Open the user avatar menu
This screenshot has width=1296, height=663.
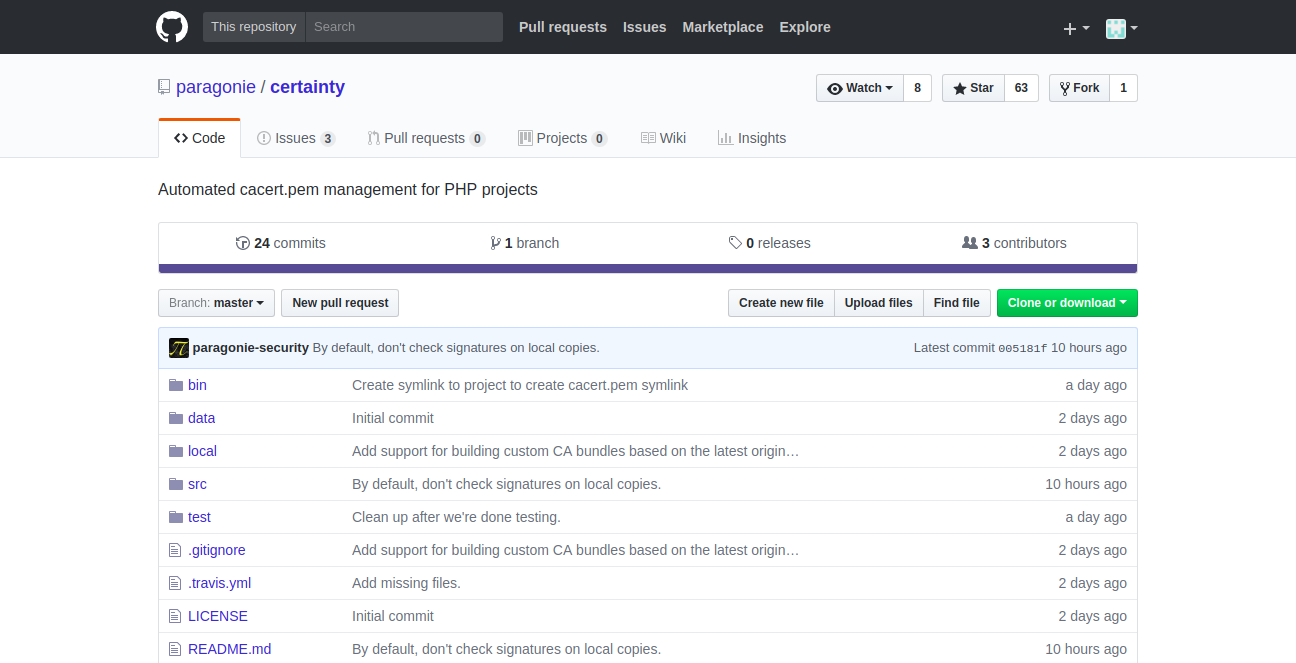(1122, 28)
